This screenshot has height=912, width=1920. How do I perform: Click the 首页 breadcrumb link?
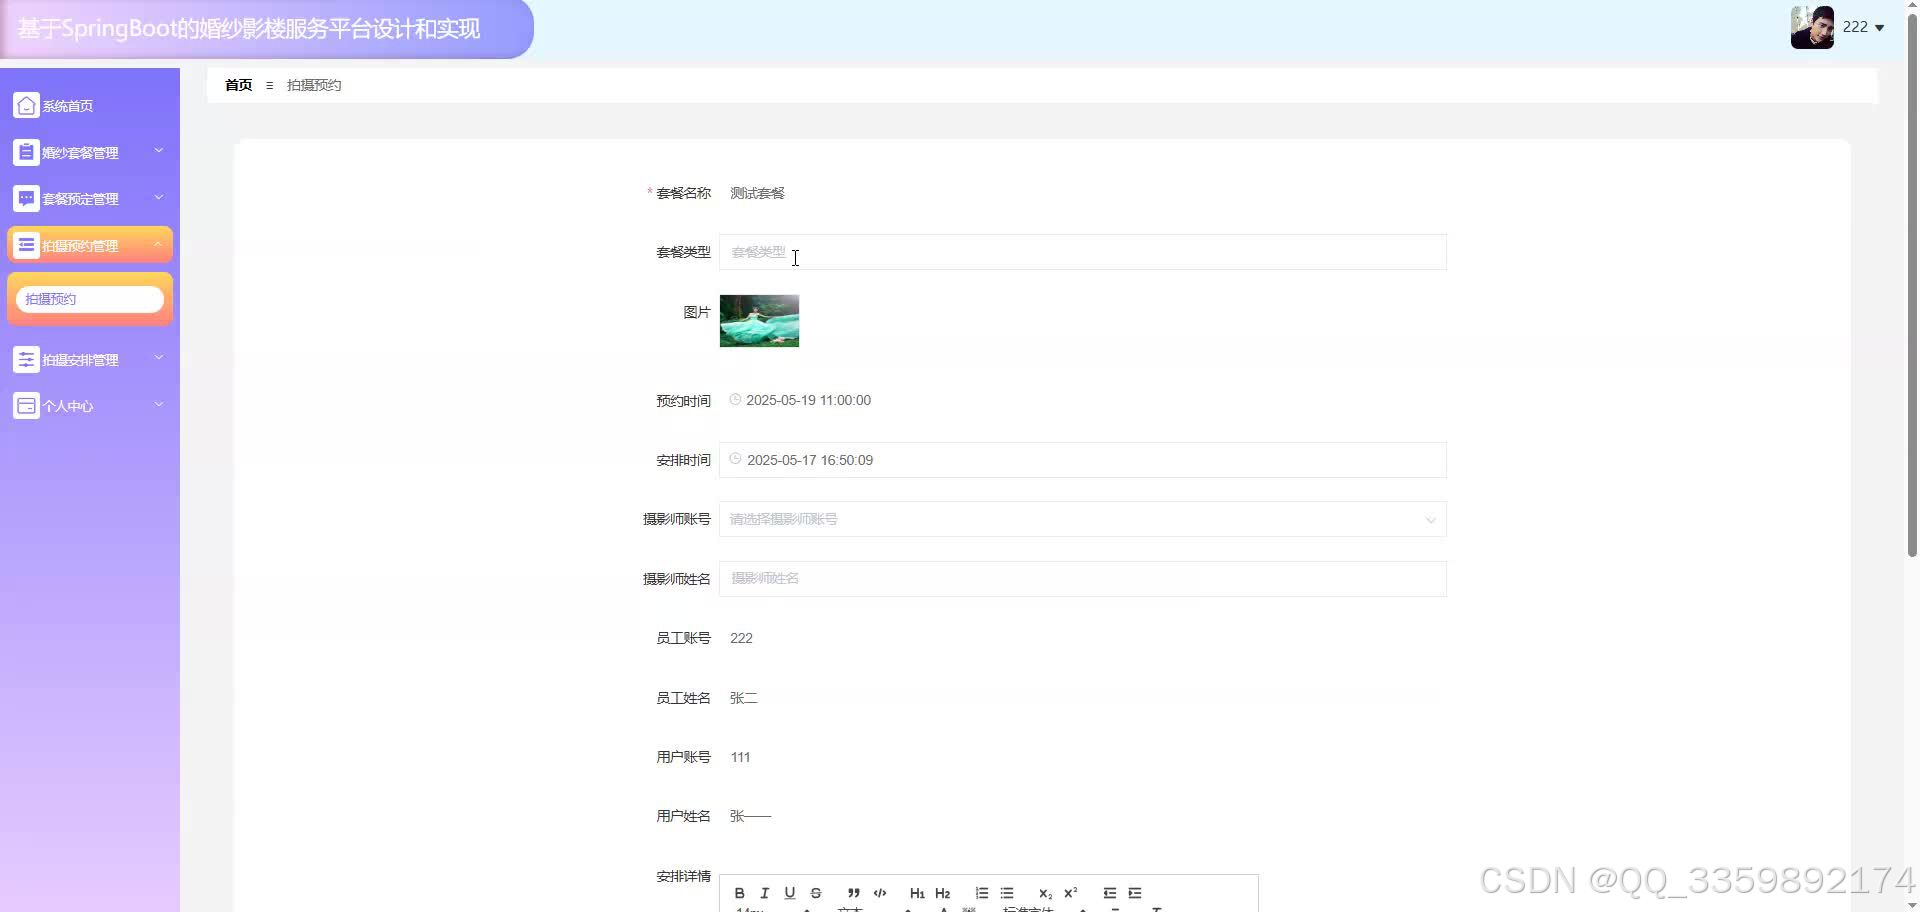point(238,85)
